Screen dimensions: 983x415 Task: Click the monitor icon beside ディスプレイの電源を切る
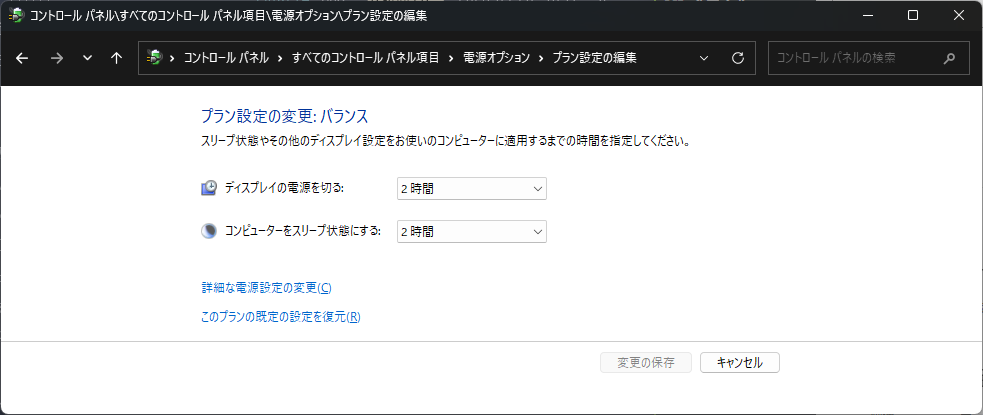coord(209,188)
